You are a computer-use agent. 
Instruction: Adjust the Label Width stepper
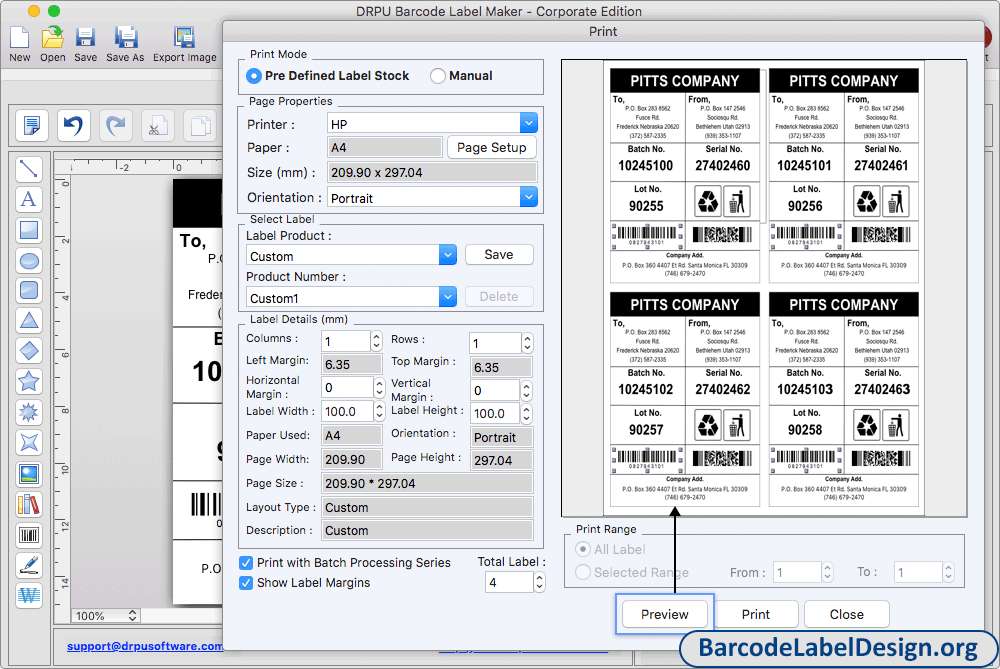[379, 411]
